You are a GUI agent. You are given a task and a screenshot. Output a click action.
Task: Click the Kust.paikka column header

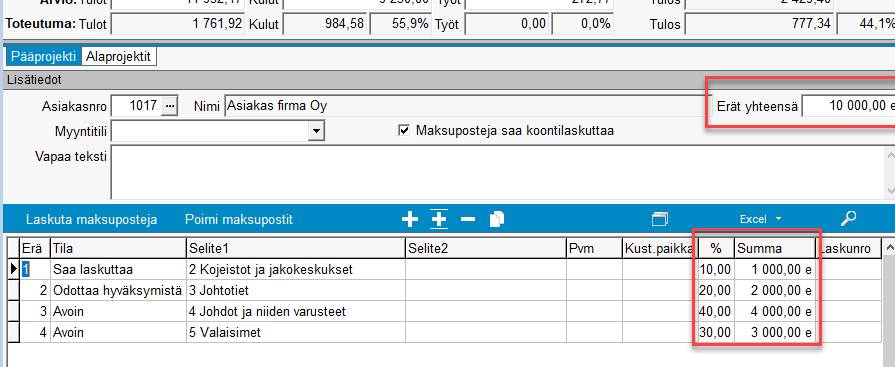[660, 248]
